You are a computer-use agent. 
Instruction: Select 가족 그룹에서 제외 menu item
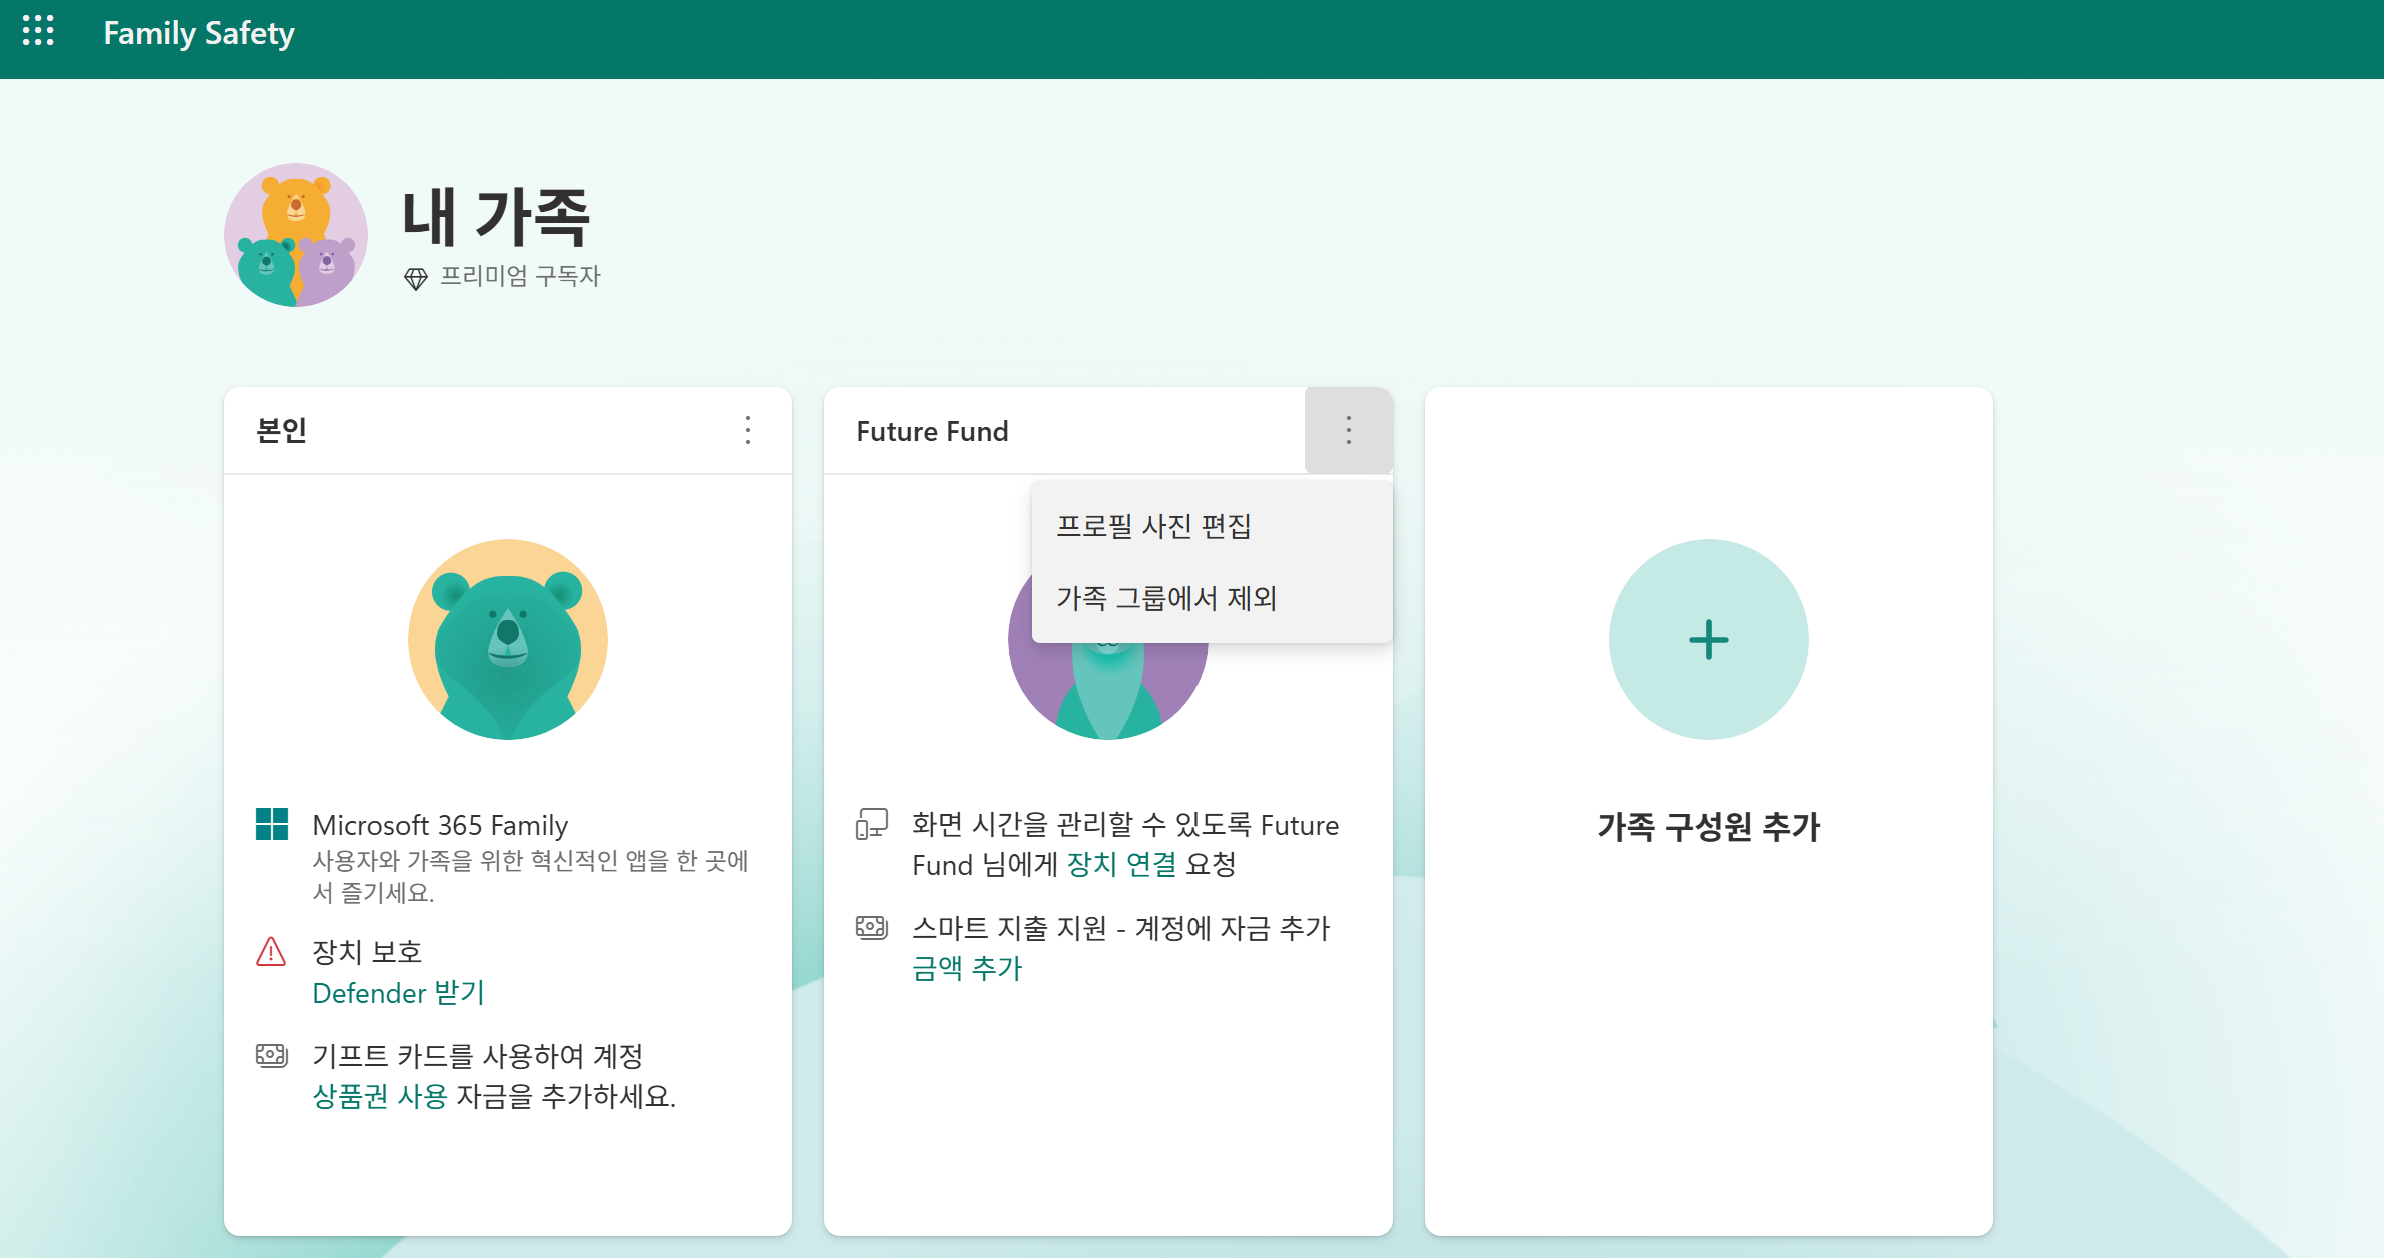click(x=1212, y=598)
